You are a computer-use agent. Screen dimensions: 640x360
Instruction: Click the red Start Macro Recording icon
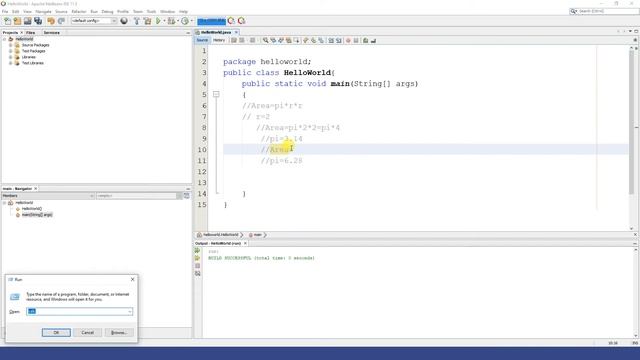click(x=348, y=40)
